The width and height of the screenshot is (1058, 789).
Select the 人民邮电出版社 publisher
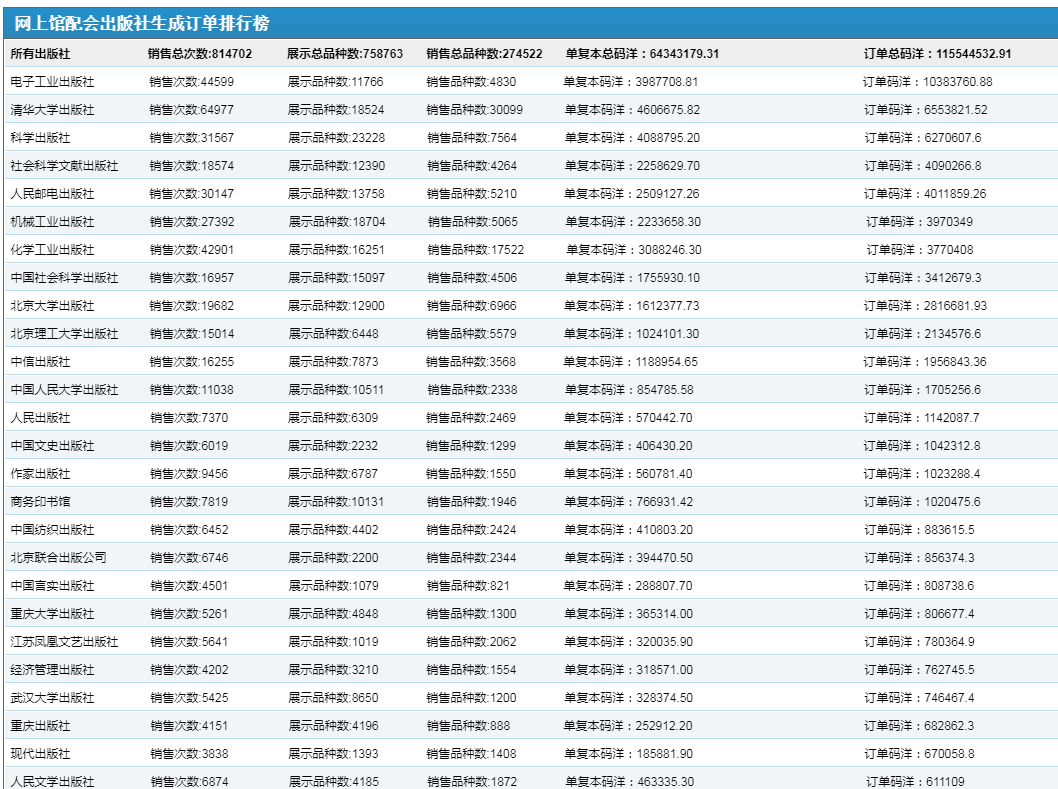coord(52,194)
